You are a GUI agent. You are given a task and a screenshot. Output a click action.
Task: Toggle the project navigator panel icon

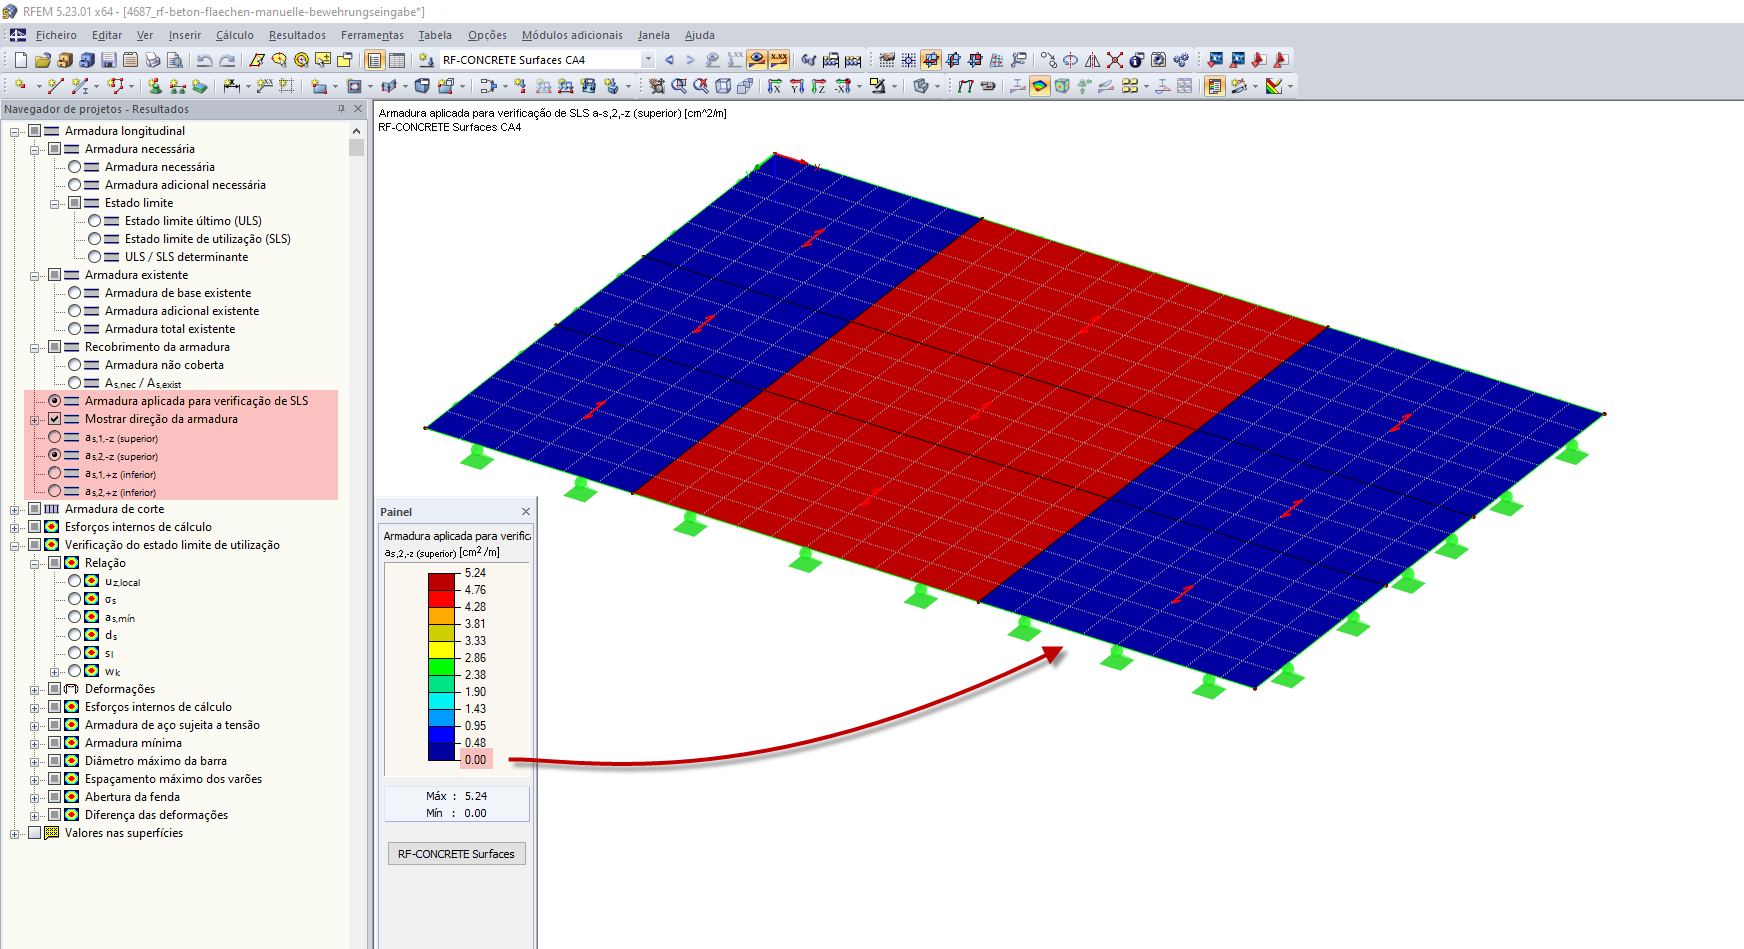[x=374, y=60]
